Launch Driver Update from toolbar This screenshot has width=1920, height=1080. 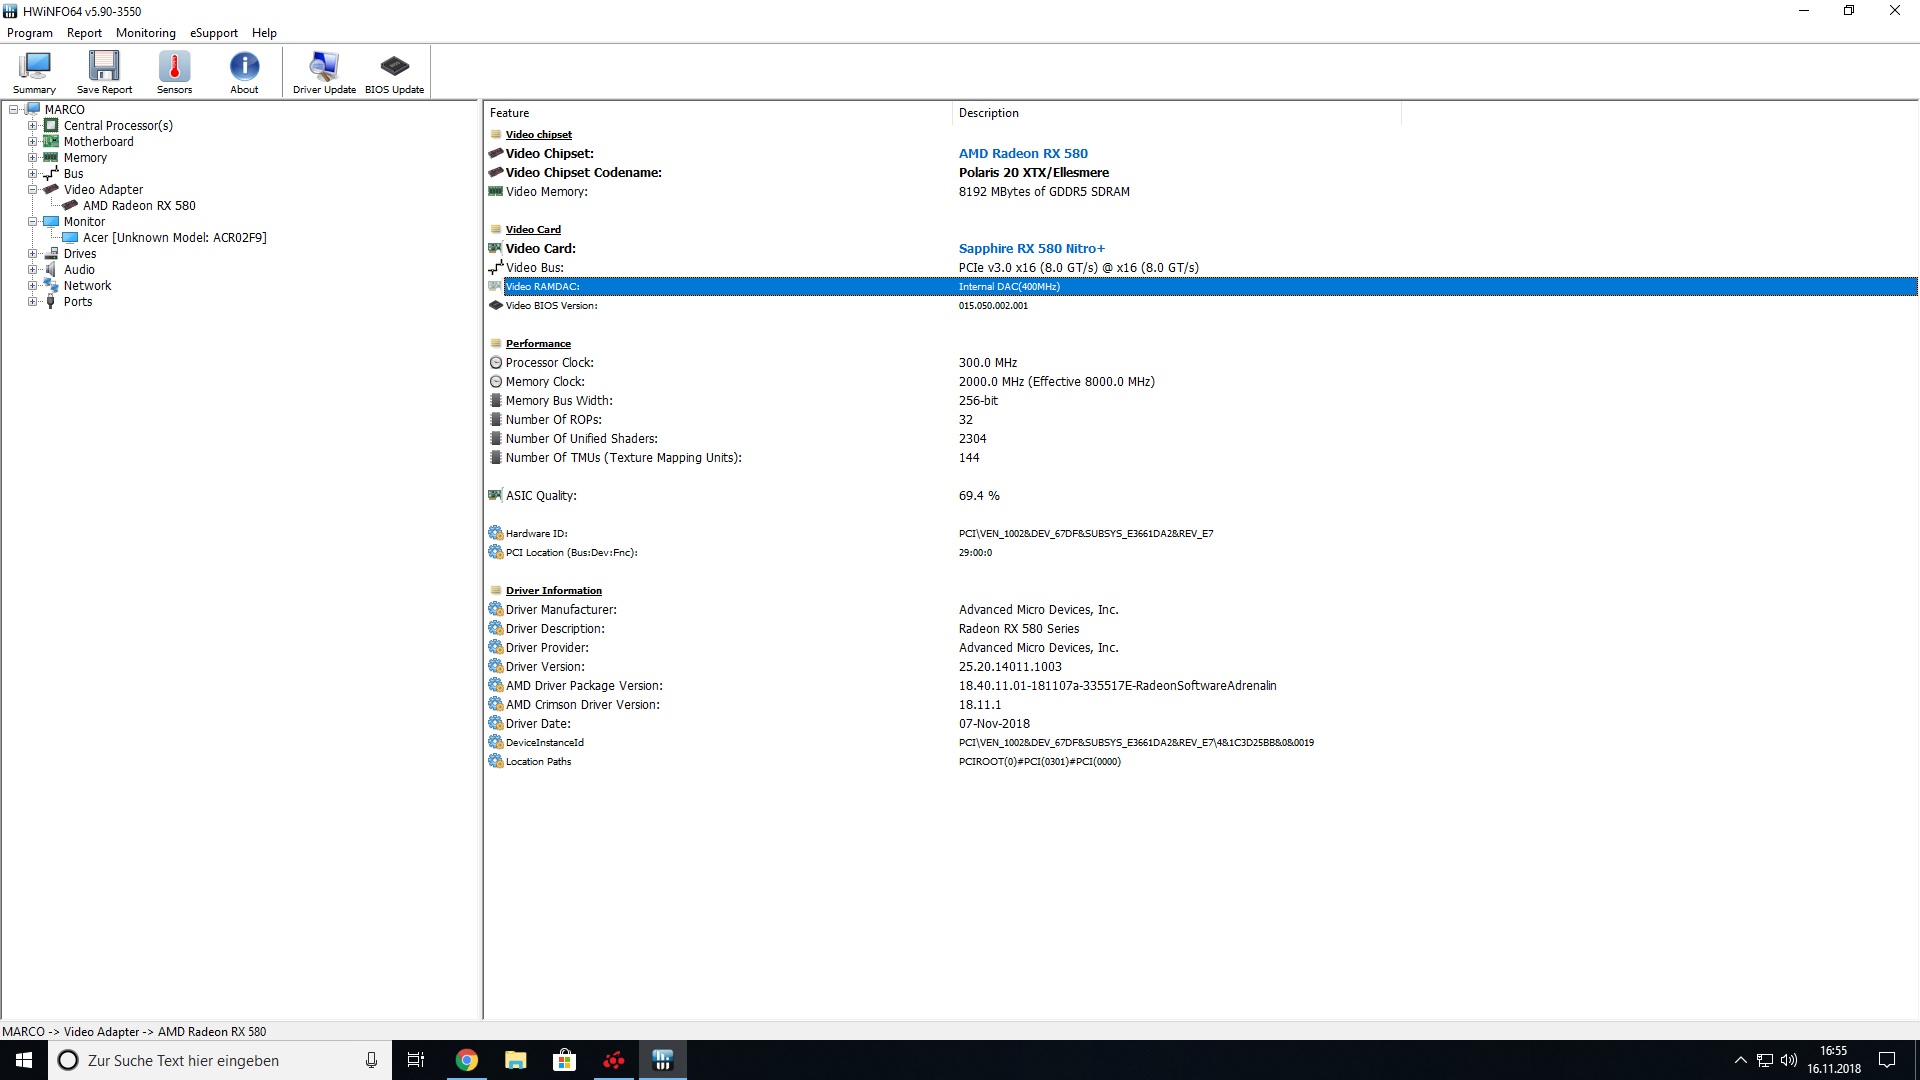324,72
